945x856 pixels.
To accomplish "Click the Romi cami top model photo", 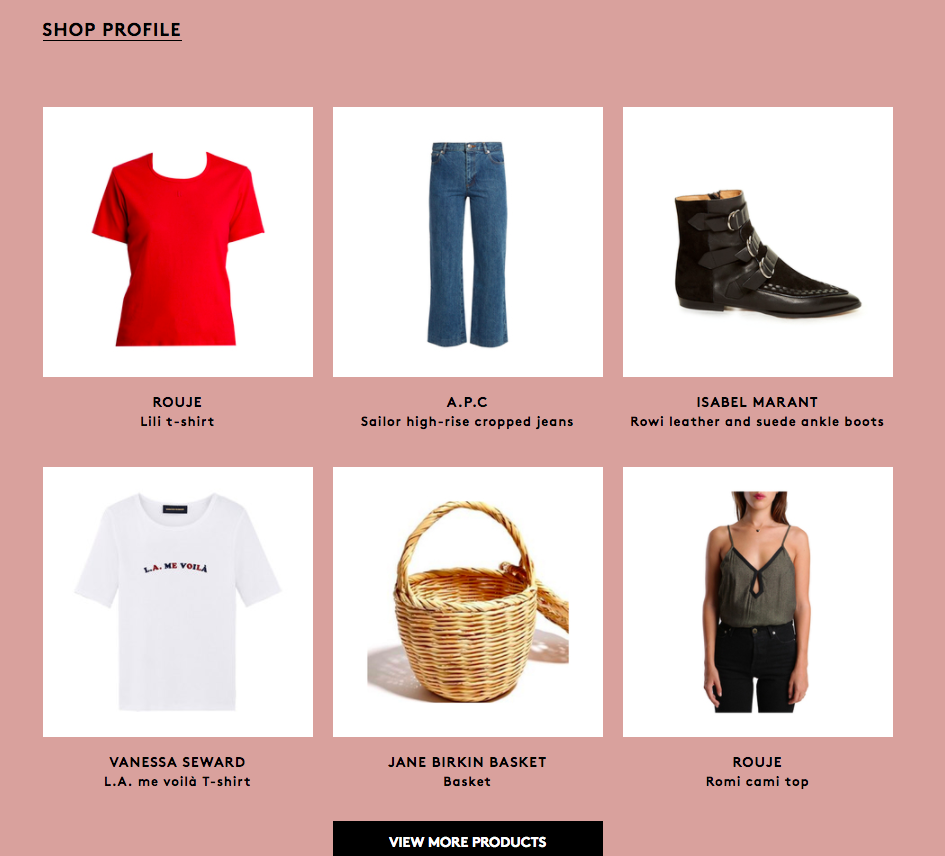I will click(x=758, y=602).
